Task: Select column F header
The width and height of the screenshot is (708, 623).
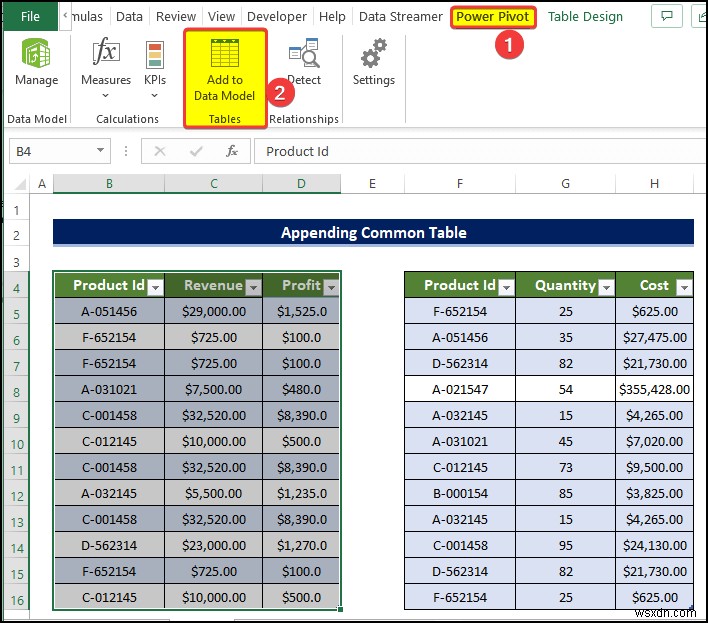Action: pos(460,184)
